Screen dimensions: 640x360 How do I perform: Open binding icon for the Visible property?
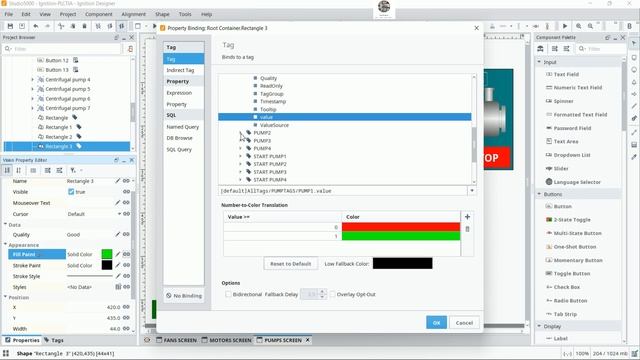127,192
